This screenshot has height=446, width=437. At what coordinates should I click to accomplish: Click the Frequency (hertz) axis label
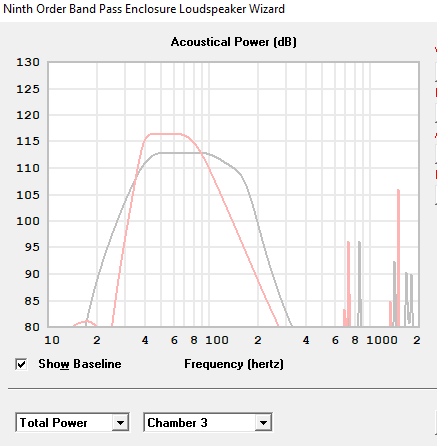tap(234, 364)
